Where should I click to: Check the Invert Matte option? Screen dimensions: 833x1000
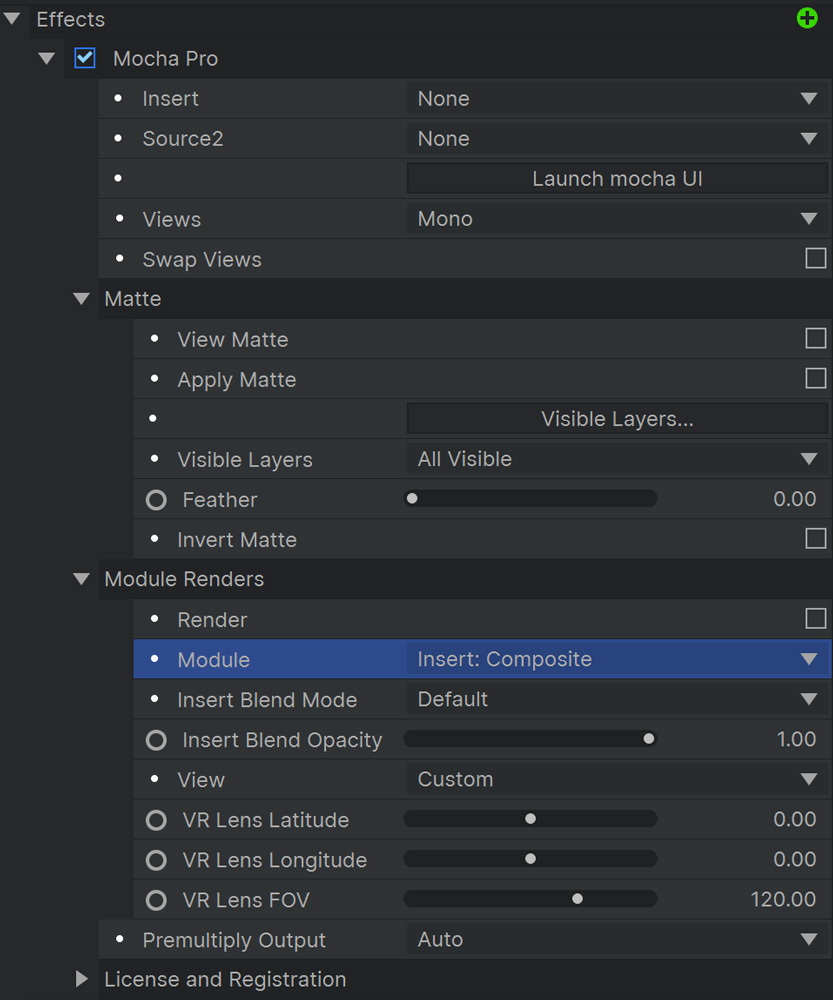[x=816, y=538]
